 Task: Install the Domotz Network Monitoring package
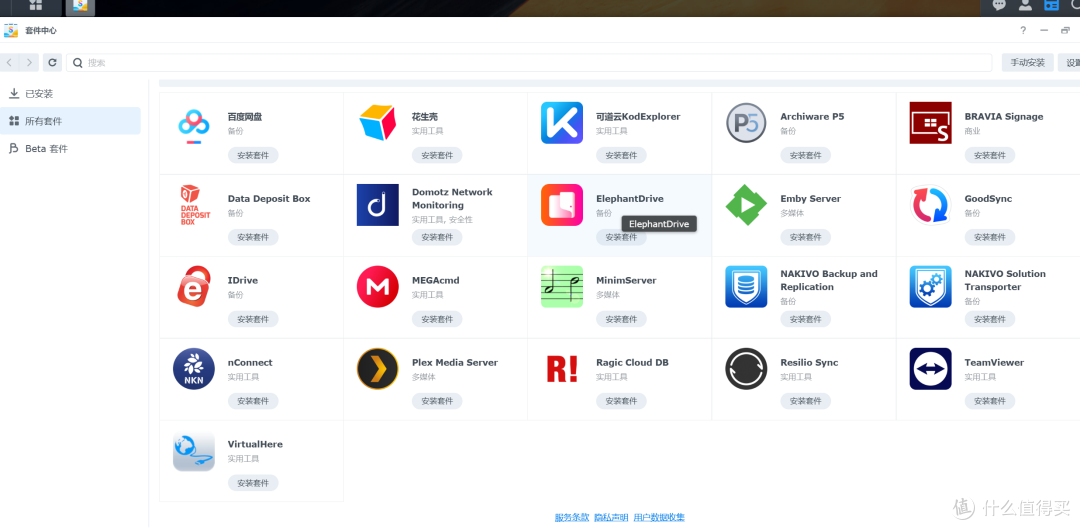(437, 237)
